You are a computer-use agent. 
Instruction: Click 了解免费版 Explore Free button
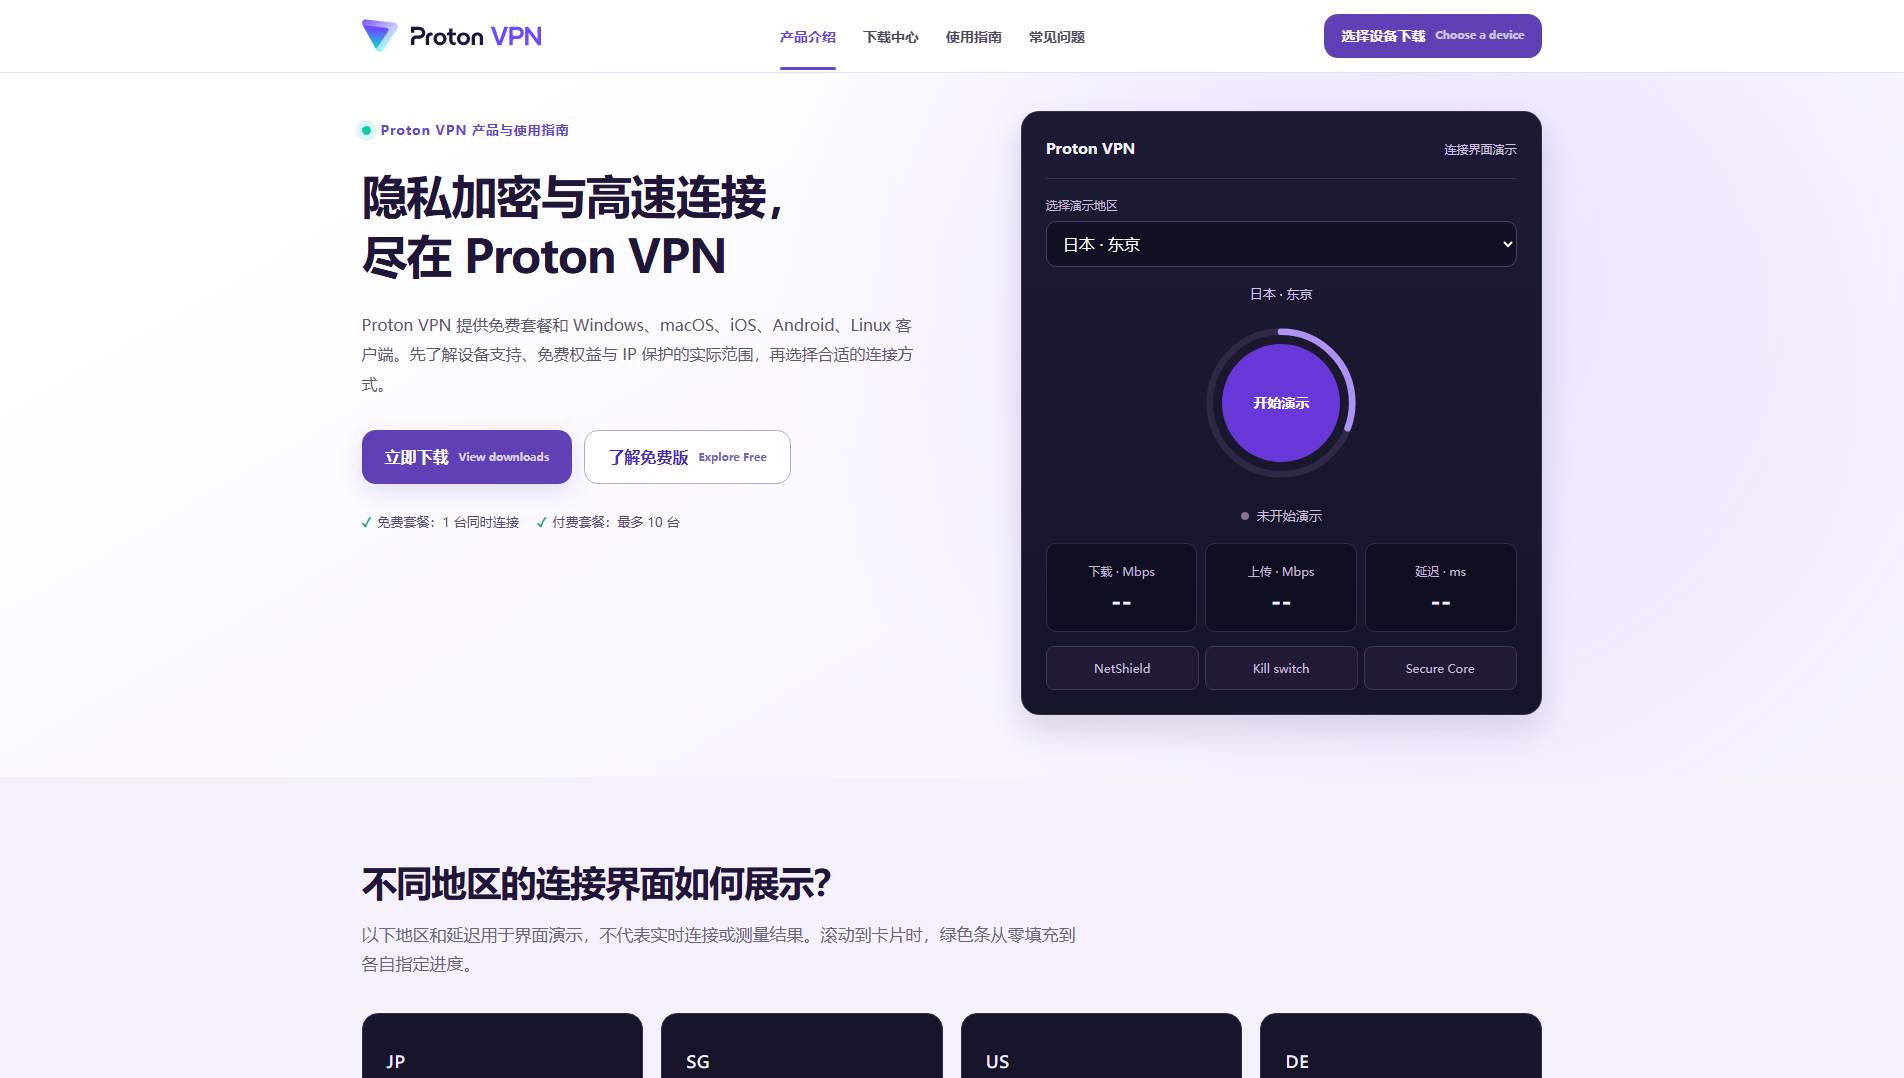(687, 457)
